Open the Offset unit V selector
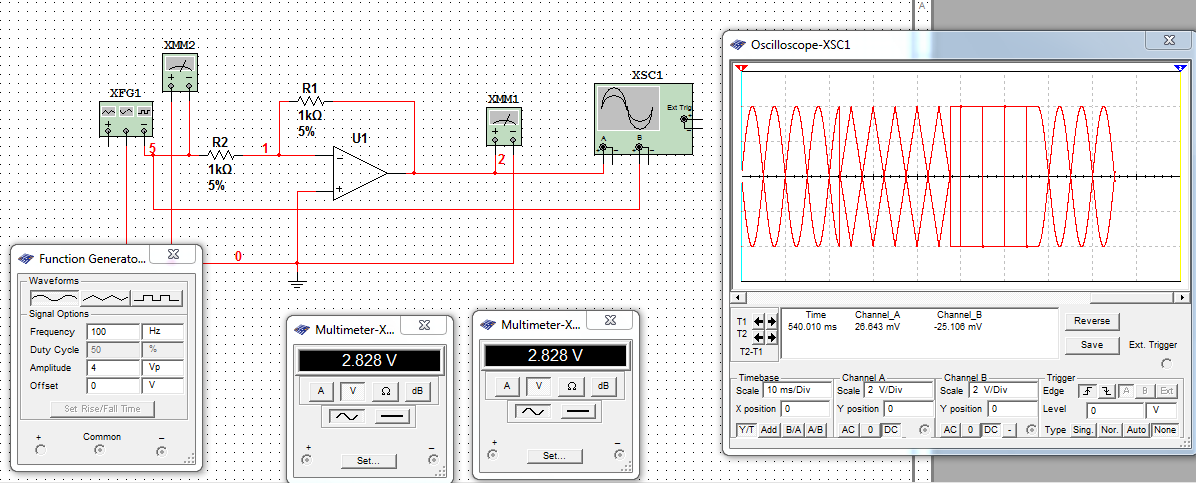Viewport: 1196px width, 483px height. 162,386
